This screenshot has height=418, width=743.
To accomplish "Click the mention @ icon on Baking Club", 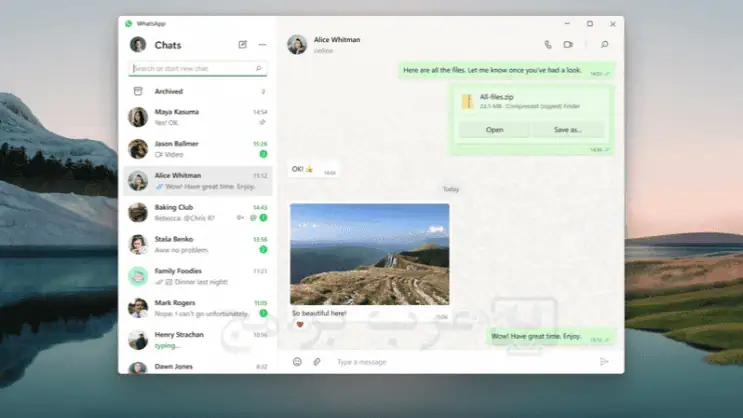I will pyautogui.click(x=253, y=218).
